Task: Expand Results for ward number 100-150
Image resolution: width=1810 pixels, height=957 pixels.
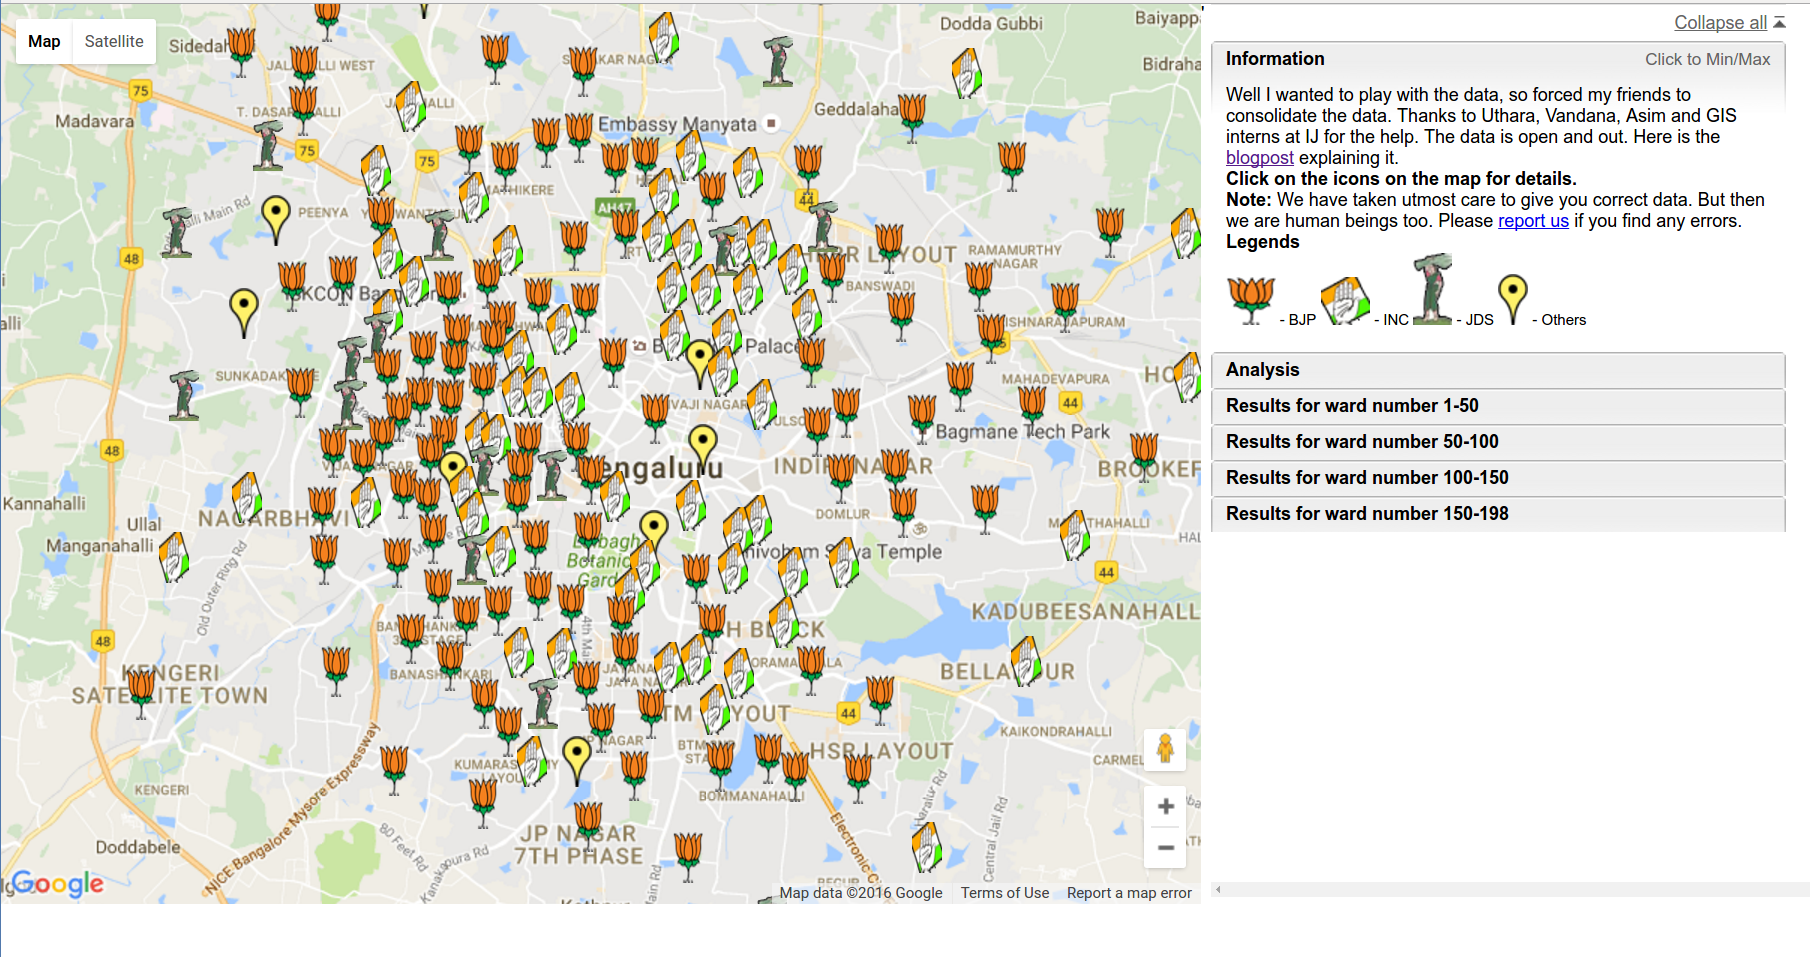Action: tap(1497, 478)
